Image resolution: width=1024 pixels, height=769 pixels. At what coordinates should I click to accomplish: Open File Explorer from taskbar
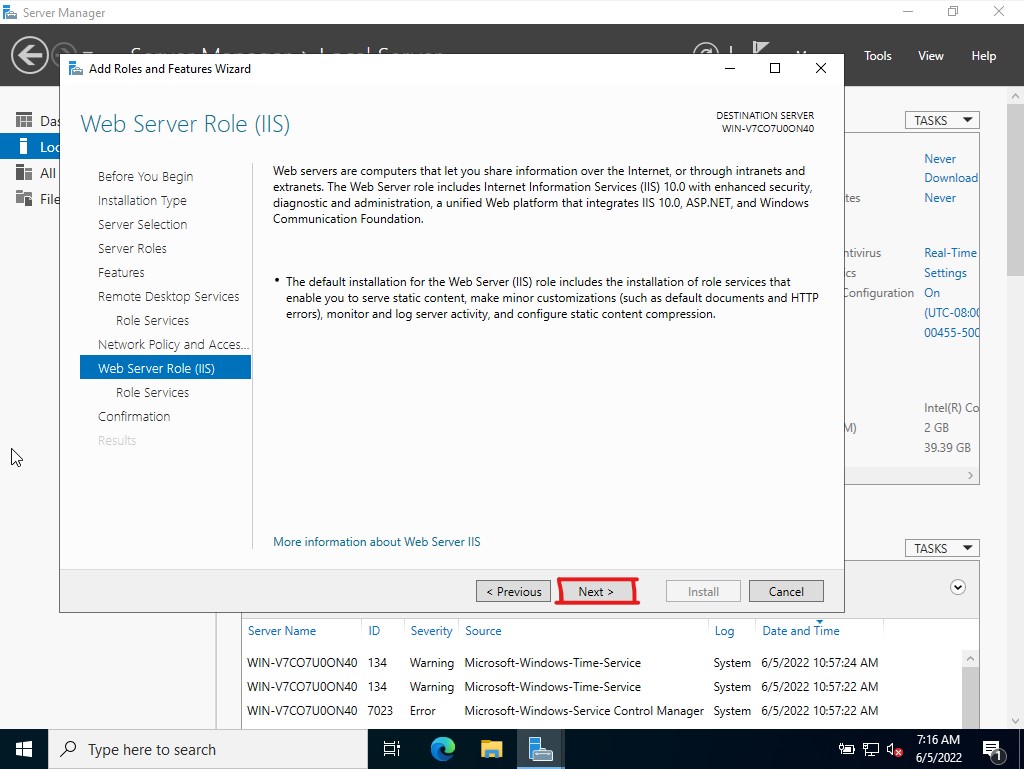(x=491, y=749)
